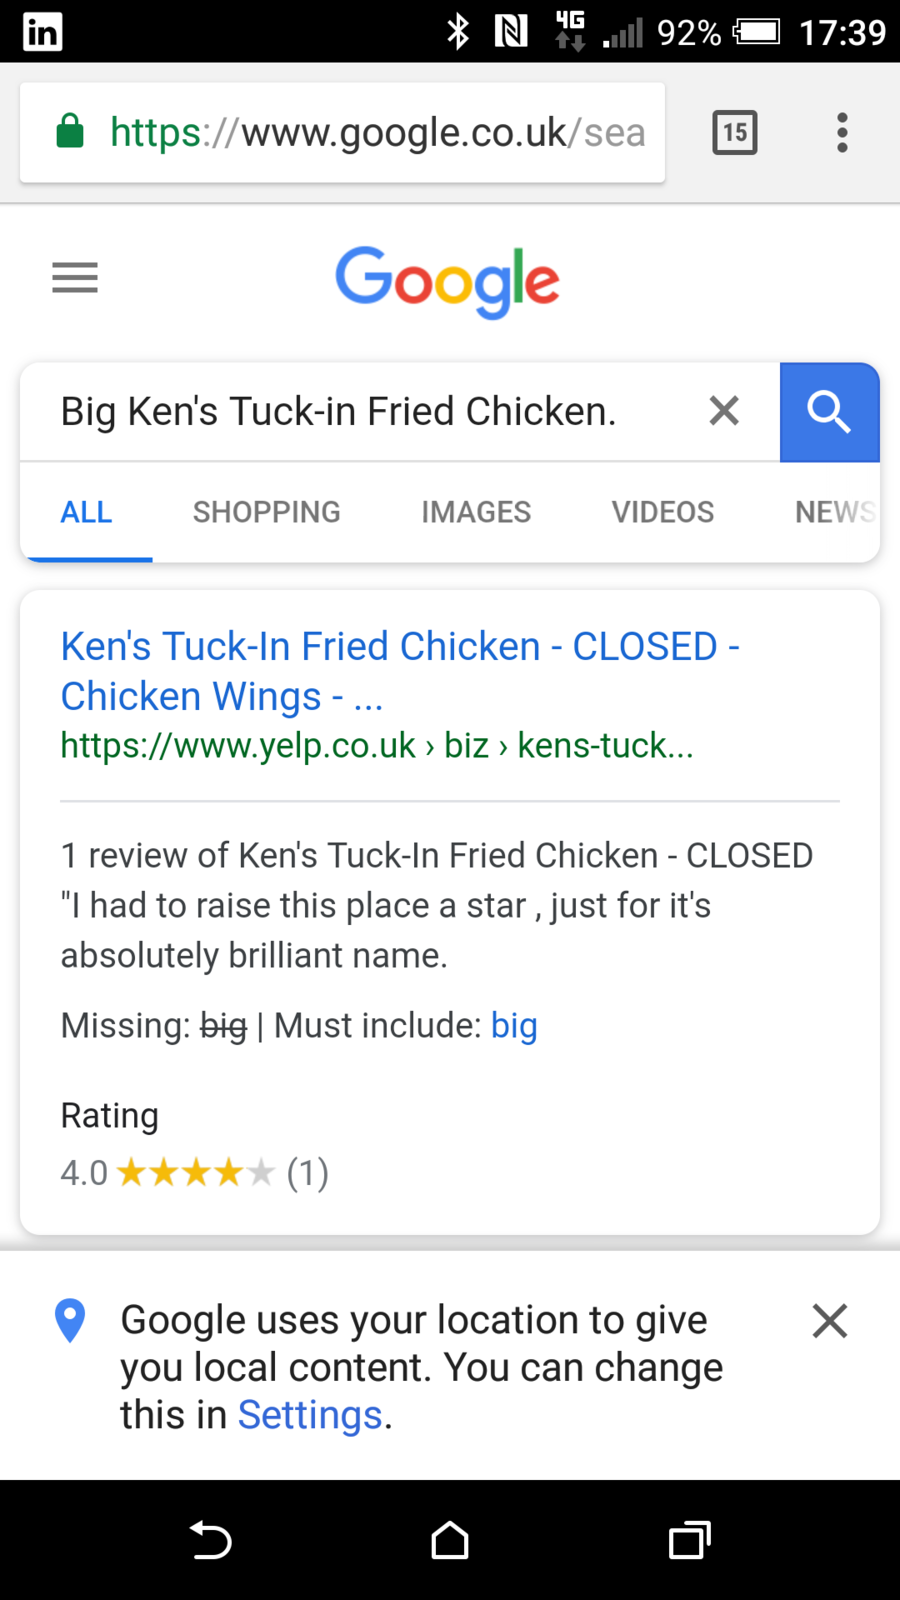
Task: Dismiss the location notice banner
Action: 830,1321
